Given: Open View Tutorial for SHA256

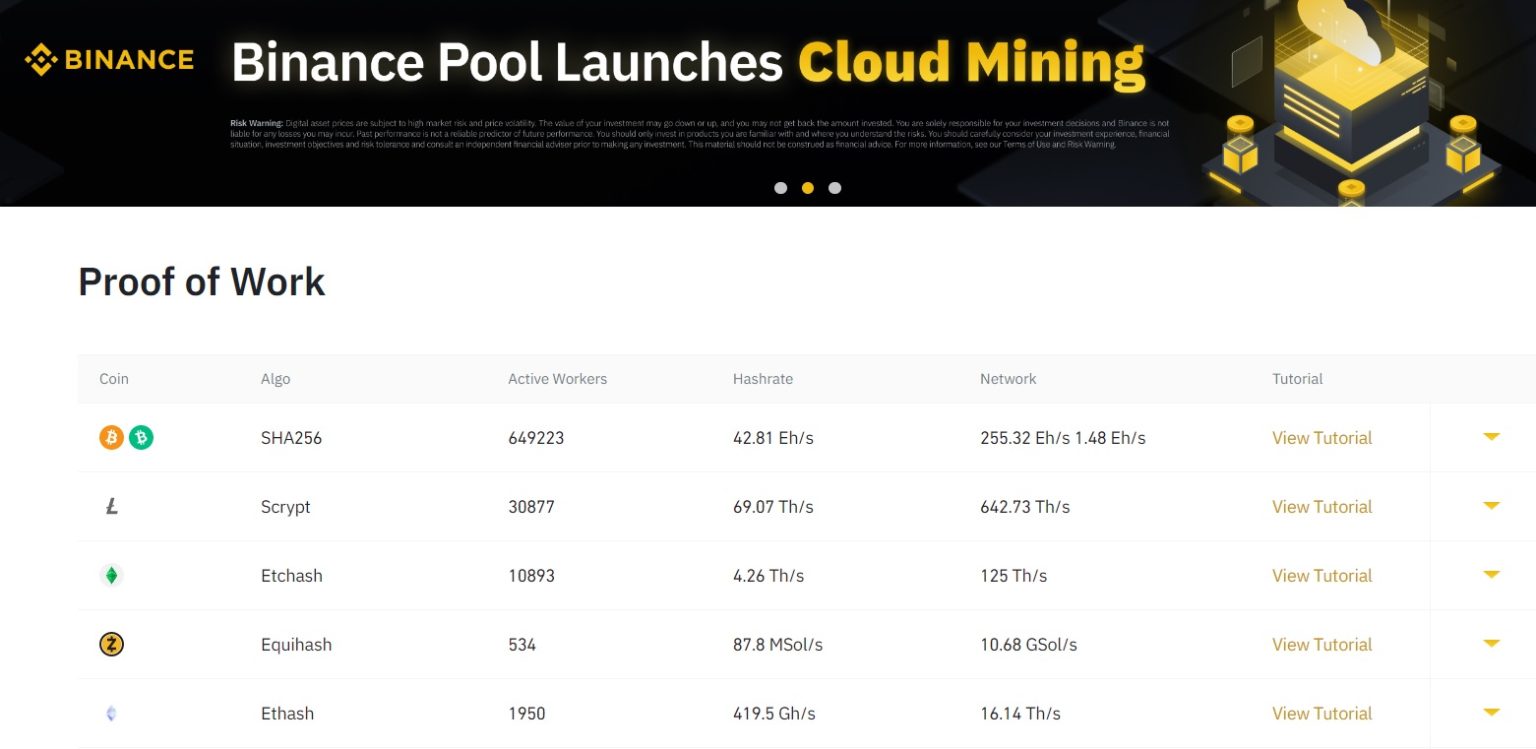Looking at the screenshot, I should pyautogui.click(x=1321, y=438).
